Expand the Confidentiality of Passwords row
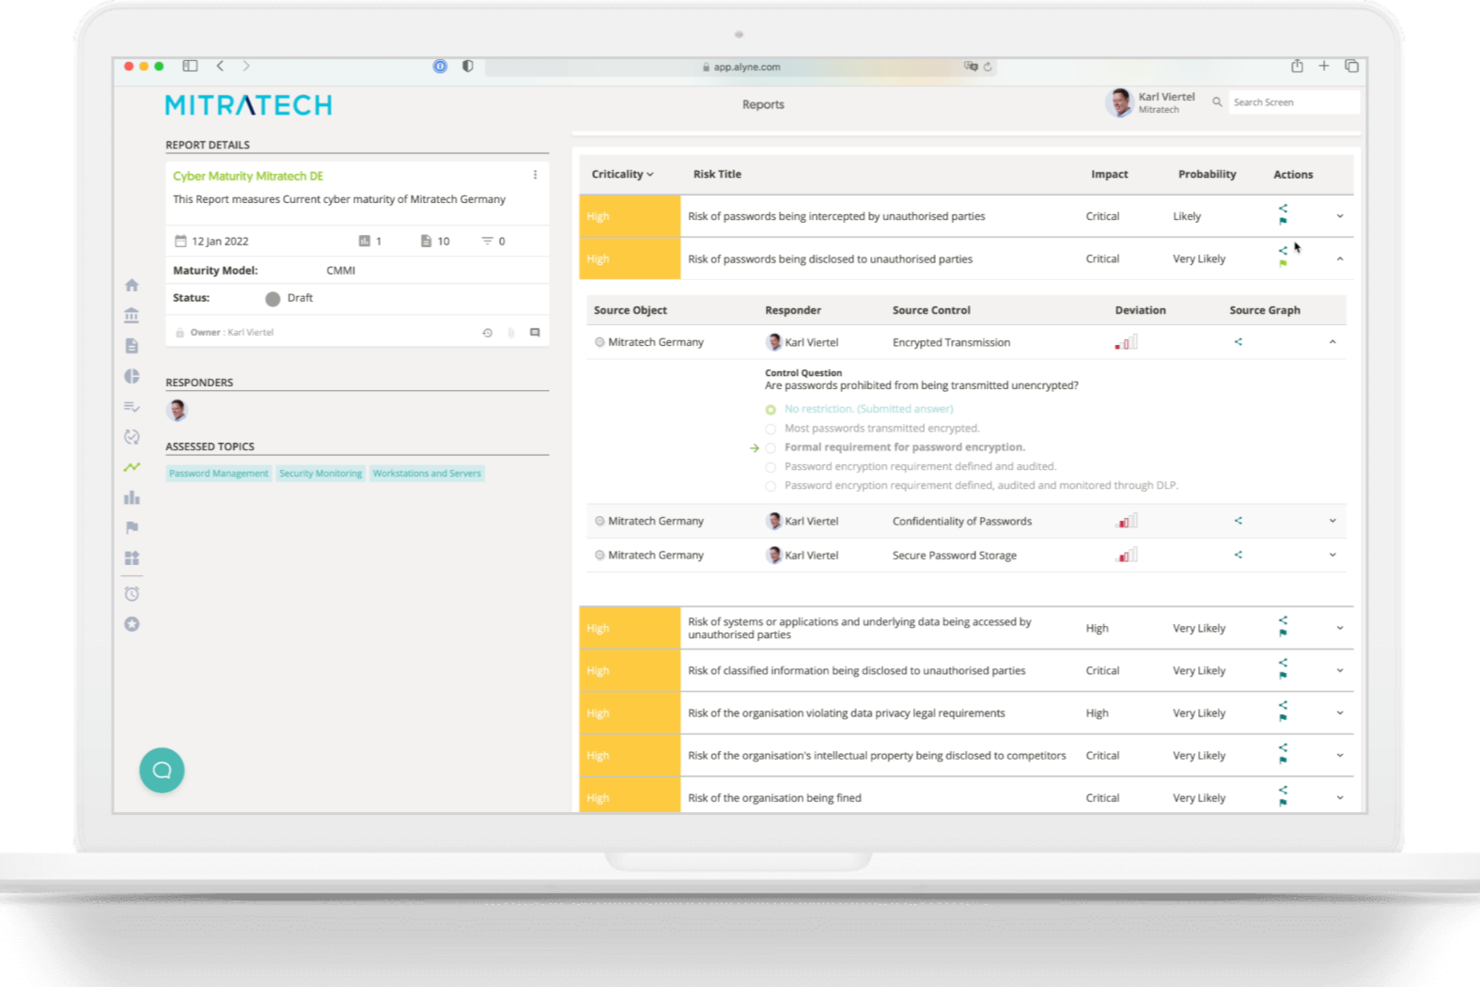Screen dimensions: 1480x987 1331,520
